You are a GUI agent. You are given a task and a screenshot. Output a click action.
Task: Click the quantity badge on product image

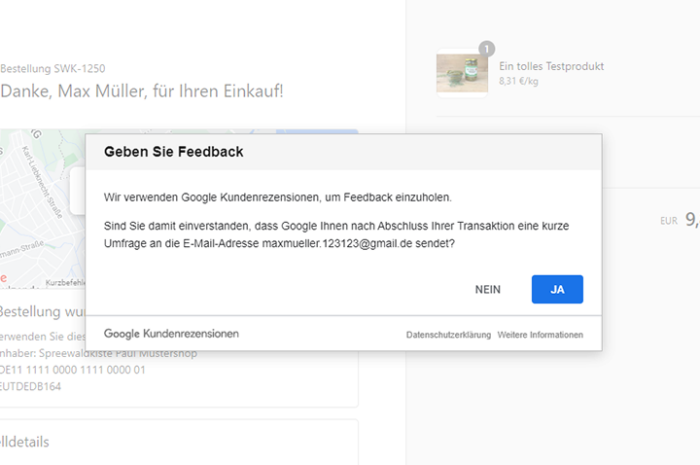pyautogui.click(x=487, y=49)
